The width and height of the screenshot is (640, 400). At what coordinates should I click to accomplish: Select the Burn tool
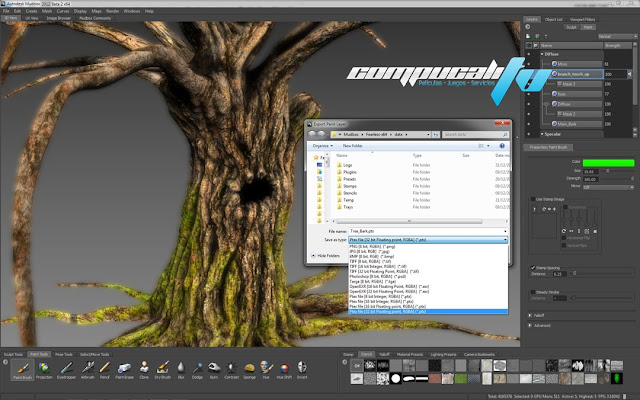(214, 370)
